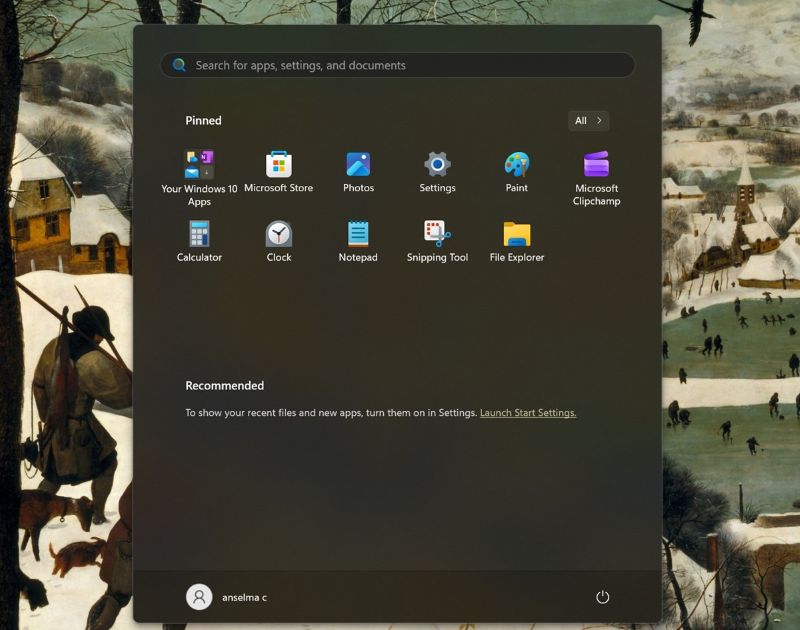
Task: Launch Microsoft Store from pinned apps
Action: click(x=279, y=171)
